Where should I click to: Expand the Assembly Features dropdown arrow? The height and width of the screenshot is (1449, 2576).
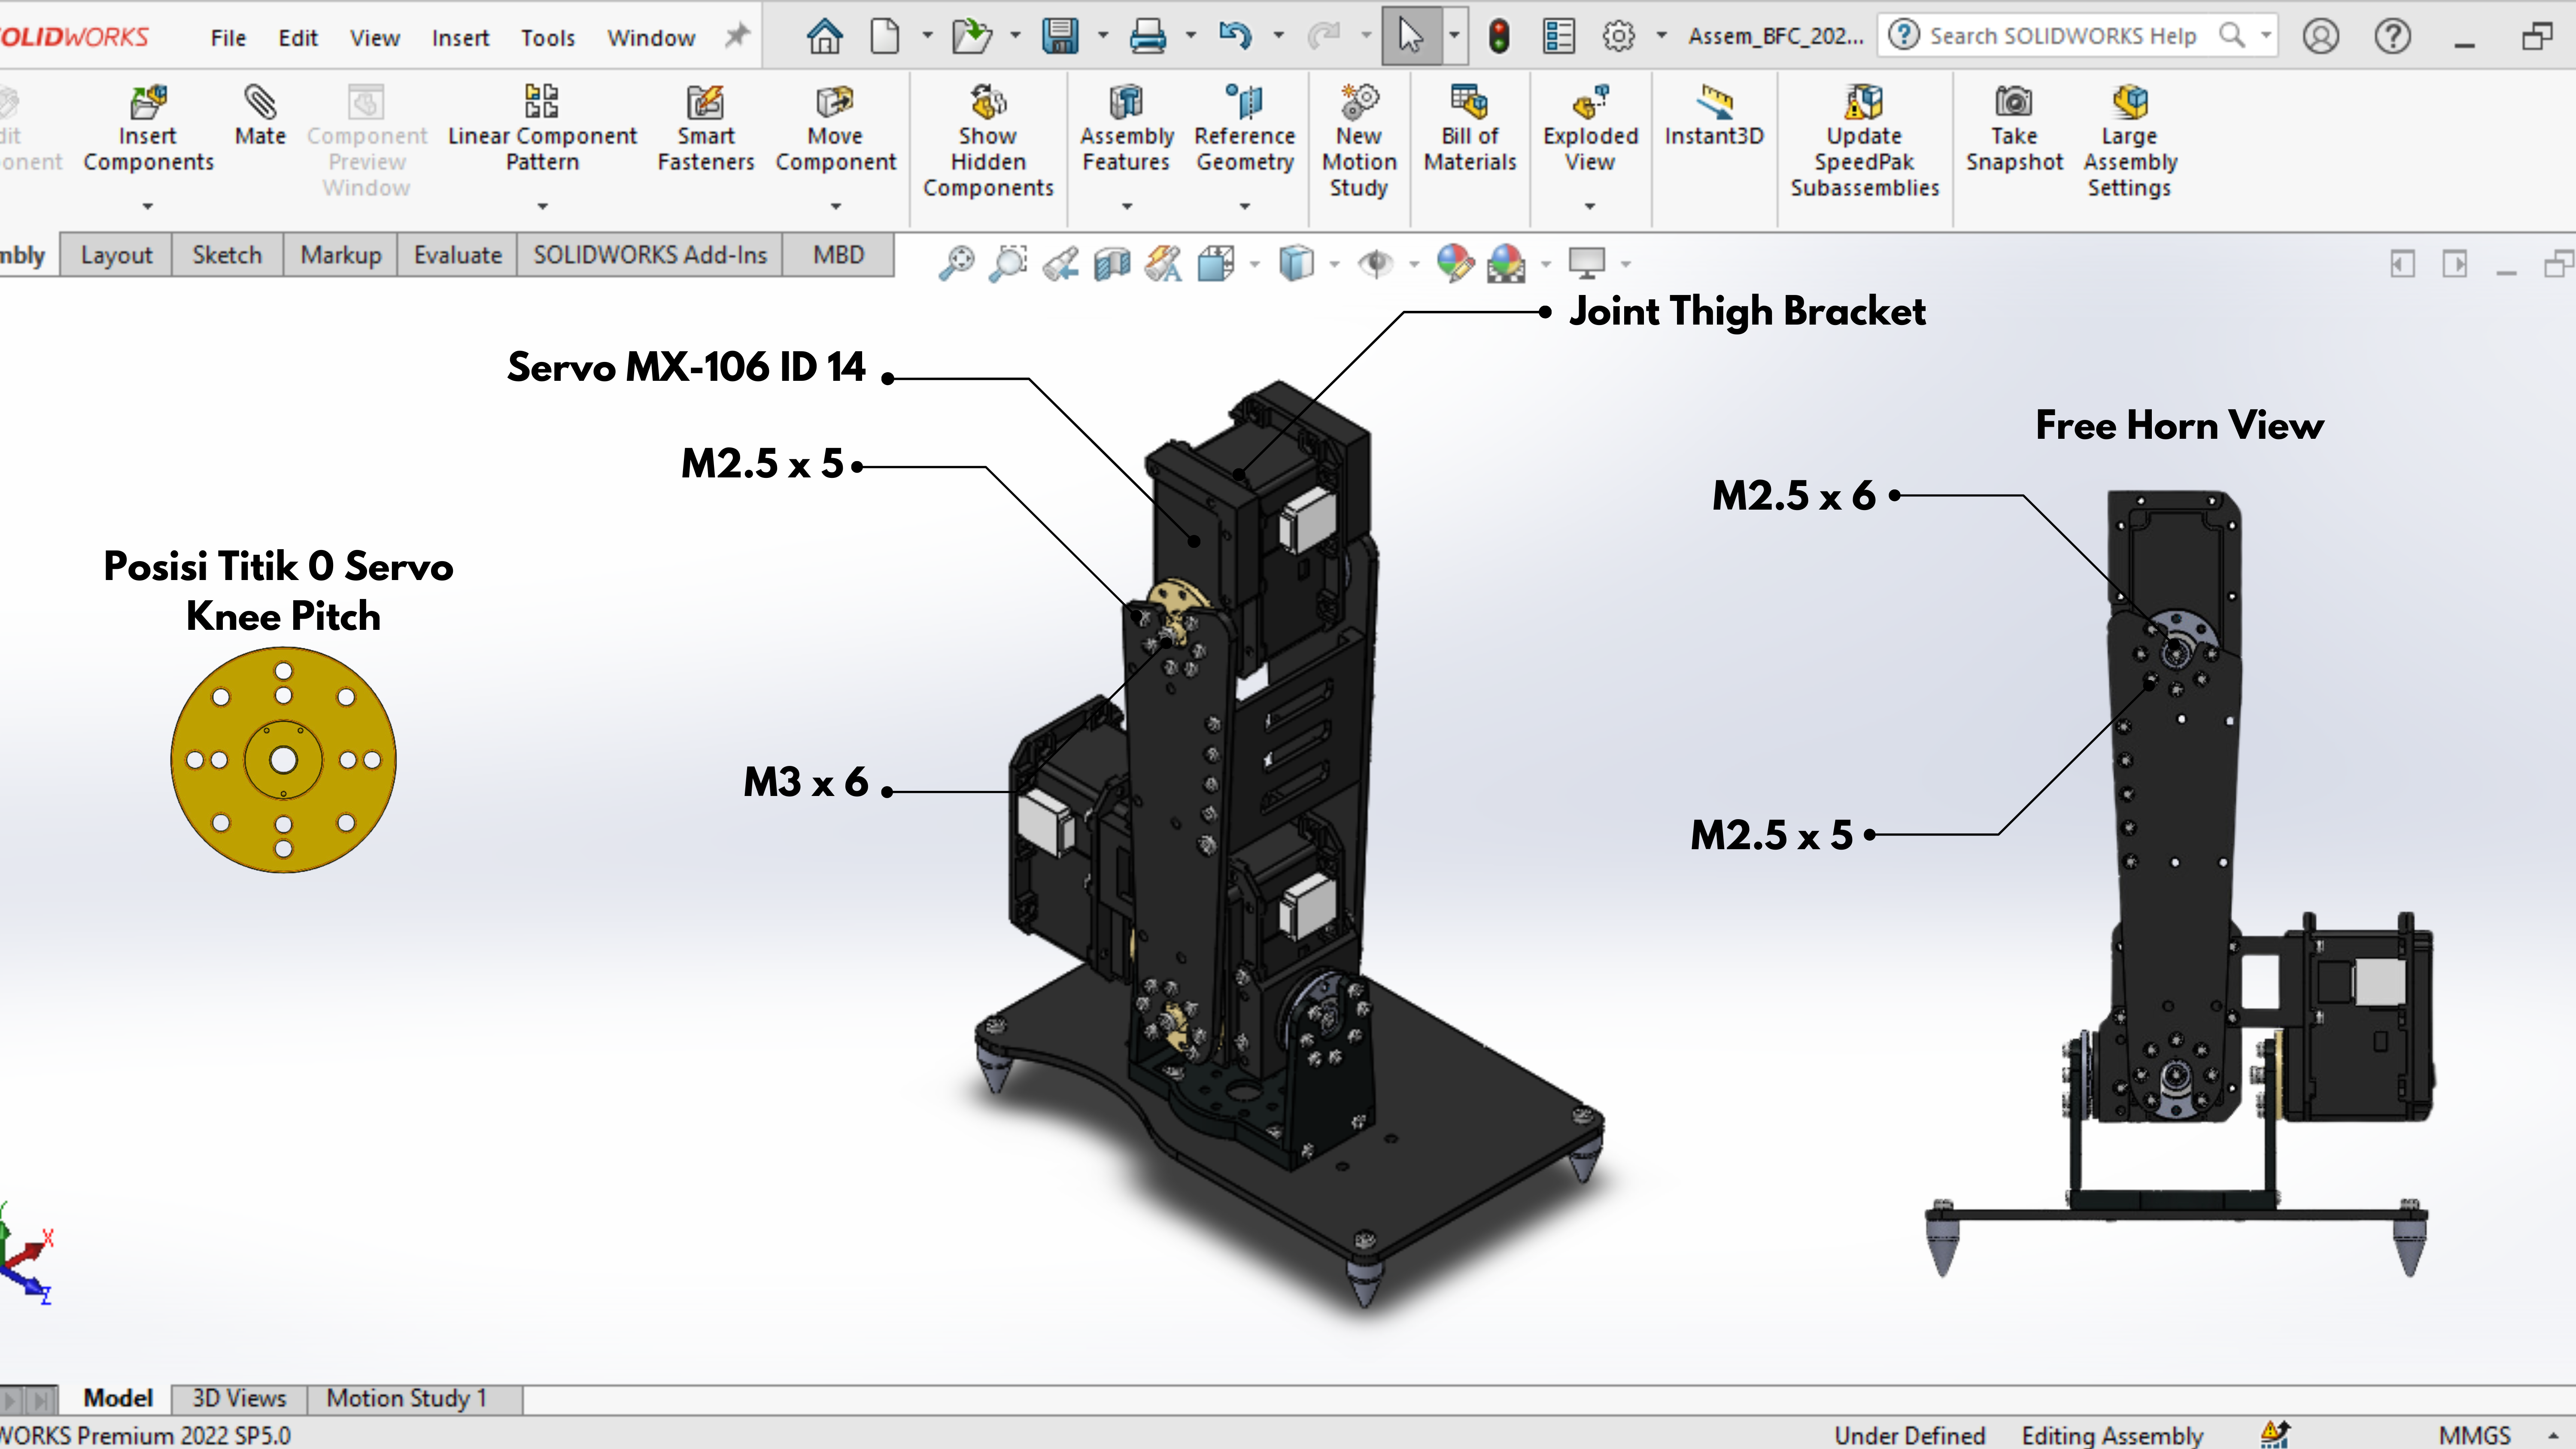click(1127, 206)
